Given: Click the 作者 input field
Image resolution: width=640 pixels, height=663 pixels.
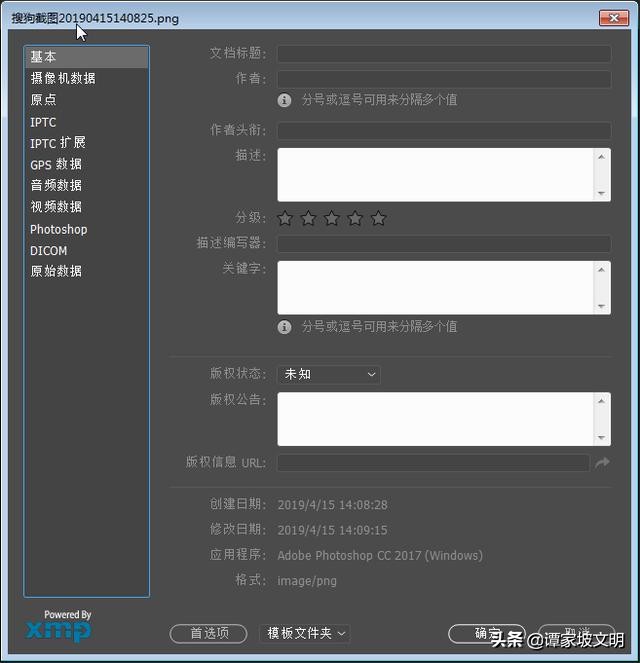Looking at the screenshot, I should [x=444, y=79].
